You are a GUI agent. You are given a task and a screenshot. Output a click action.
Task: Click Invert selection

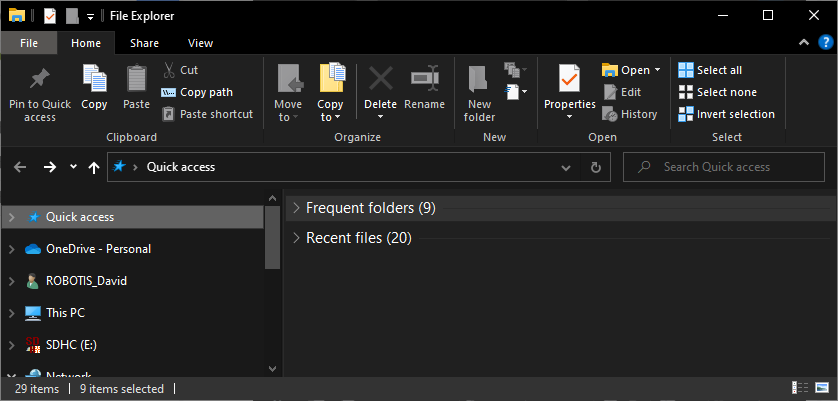pos(726,114)
